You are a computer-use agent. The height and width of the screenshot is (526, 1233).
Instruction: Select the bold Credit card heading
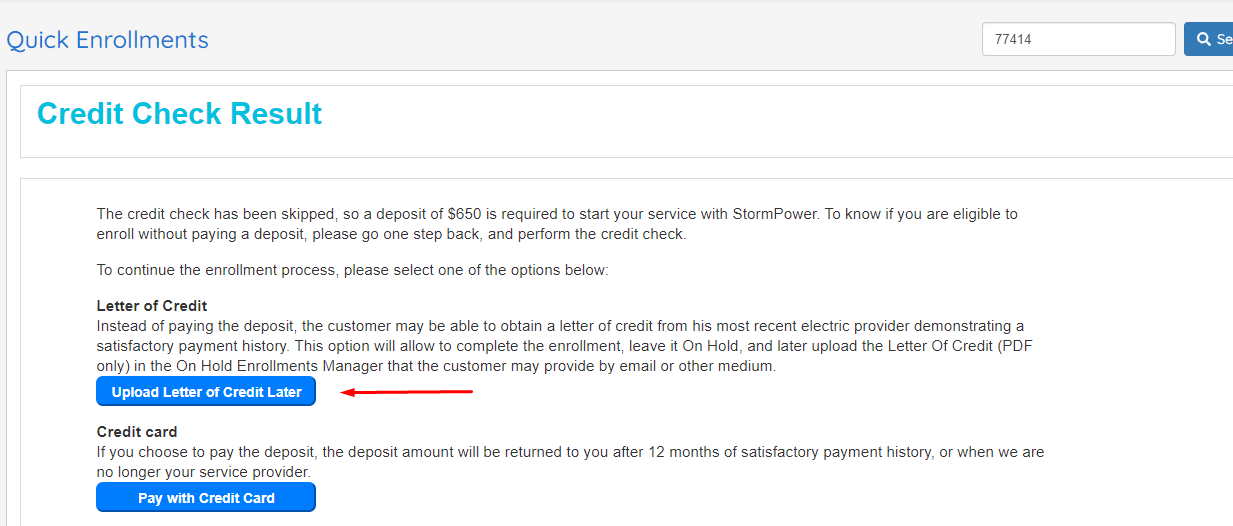click(x=137, y=432)
